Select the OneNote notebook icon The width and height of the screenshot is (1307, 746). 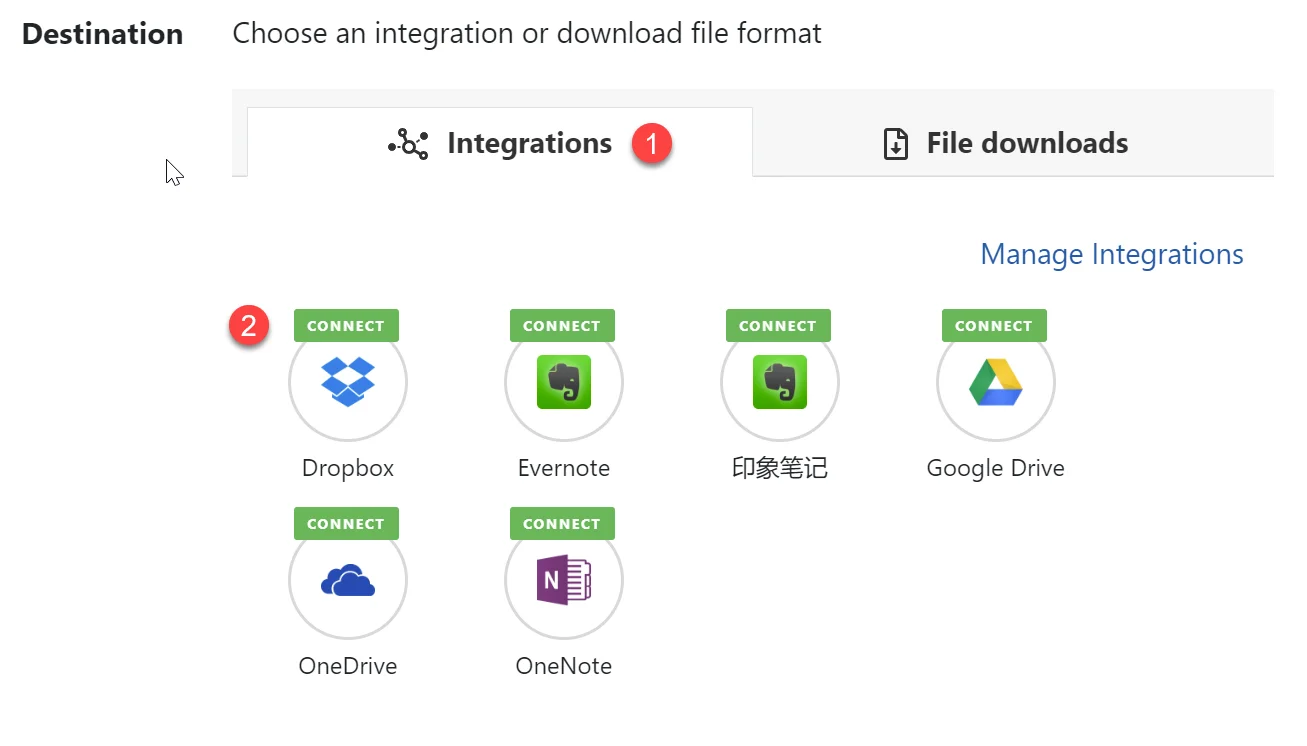(564, 580)
